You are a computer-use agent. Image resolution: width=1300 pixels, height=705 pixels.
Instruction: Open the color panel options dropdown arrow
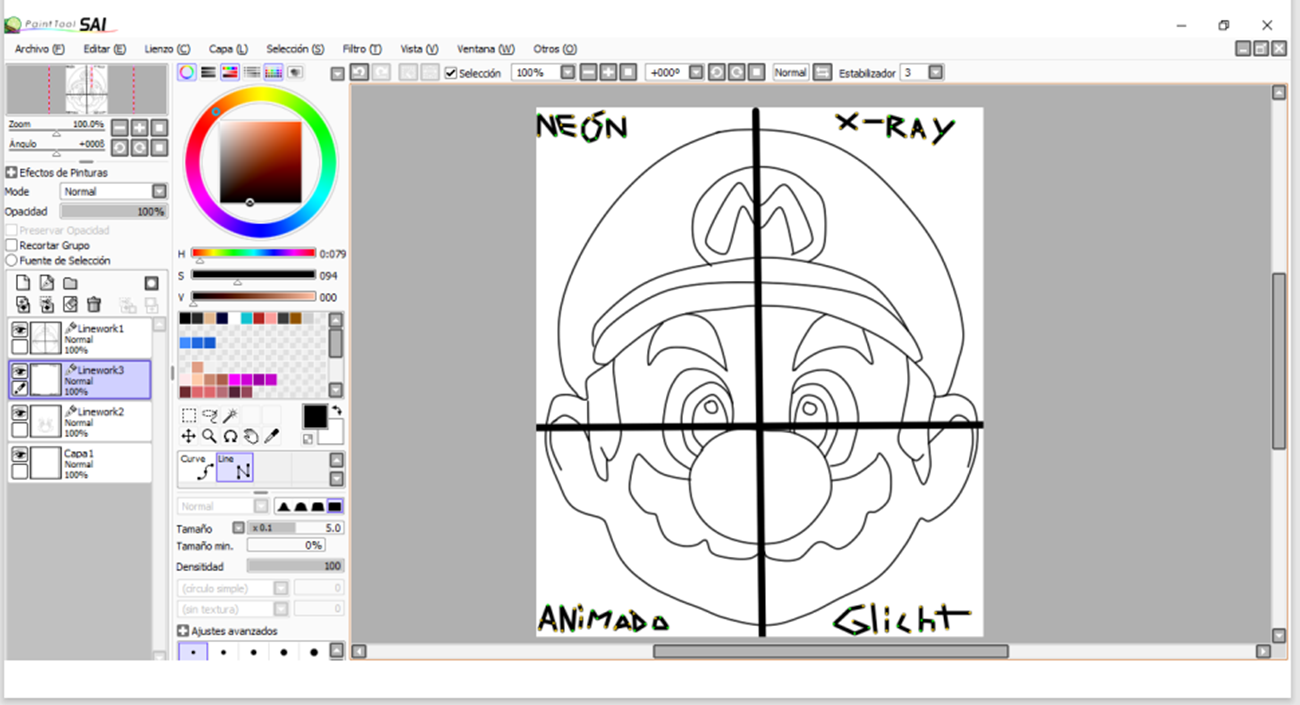(x=337, y=72)
